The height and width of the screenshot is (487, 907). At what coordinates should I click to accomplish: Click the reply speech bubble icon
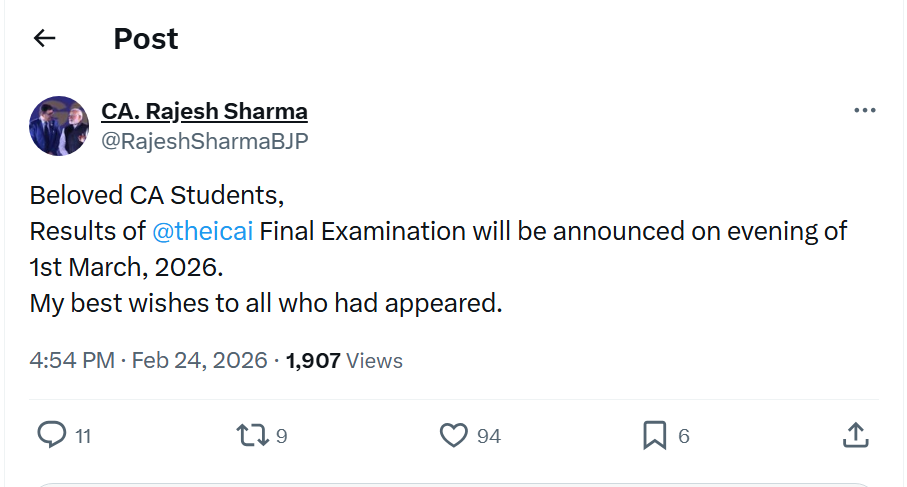tap(51, 435)
